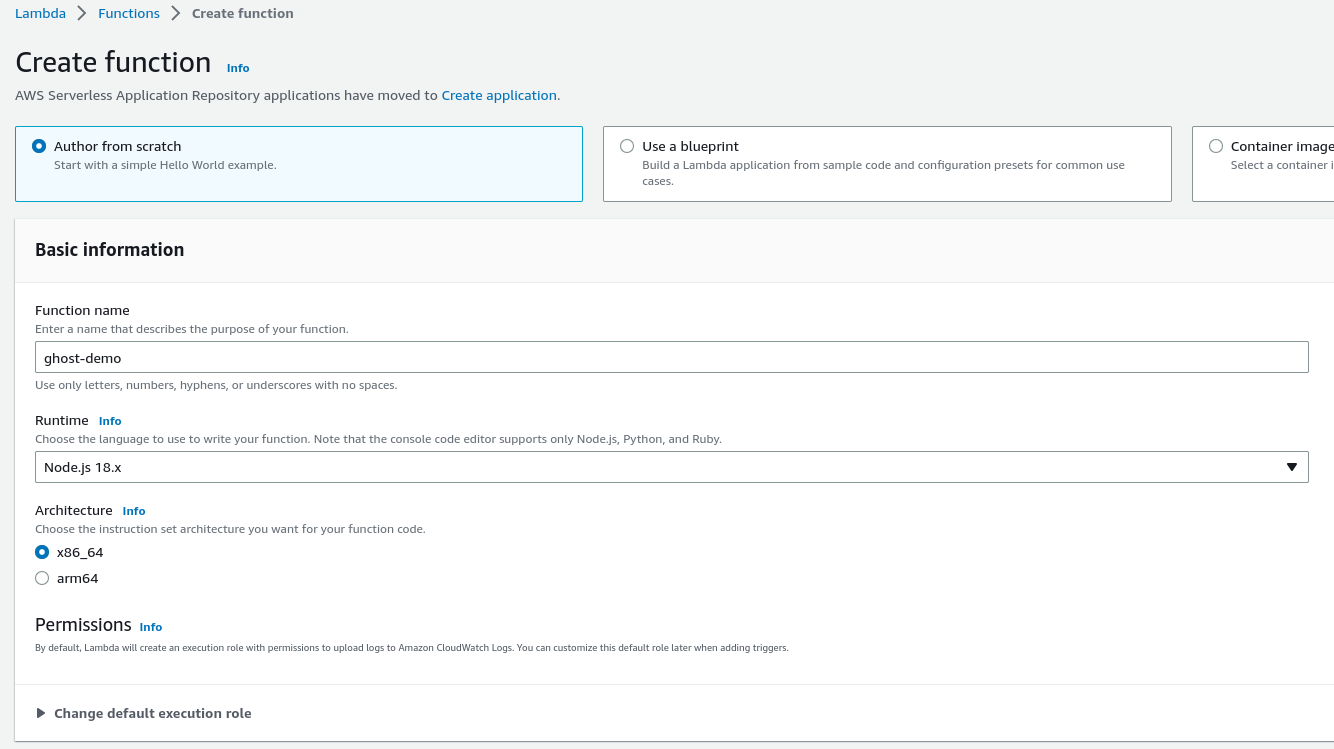The height and width of the screenshot is (749, 1334).
Task: Open Info link next to Runtime
Action: tap(110, 421)
